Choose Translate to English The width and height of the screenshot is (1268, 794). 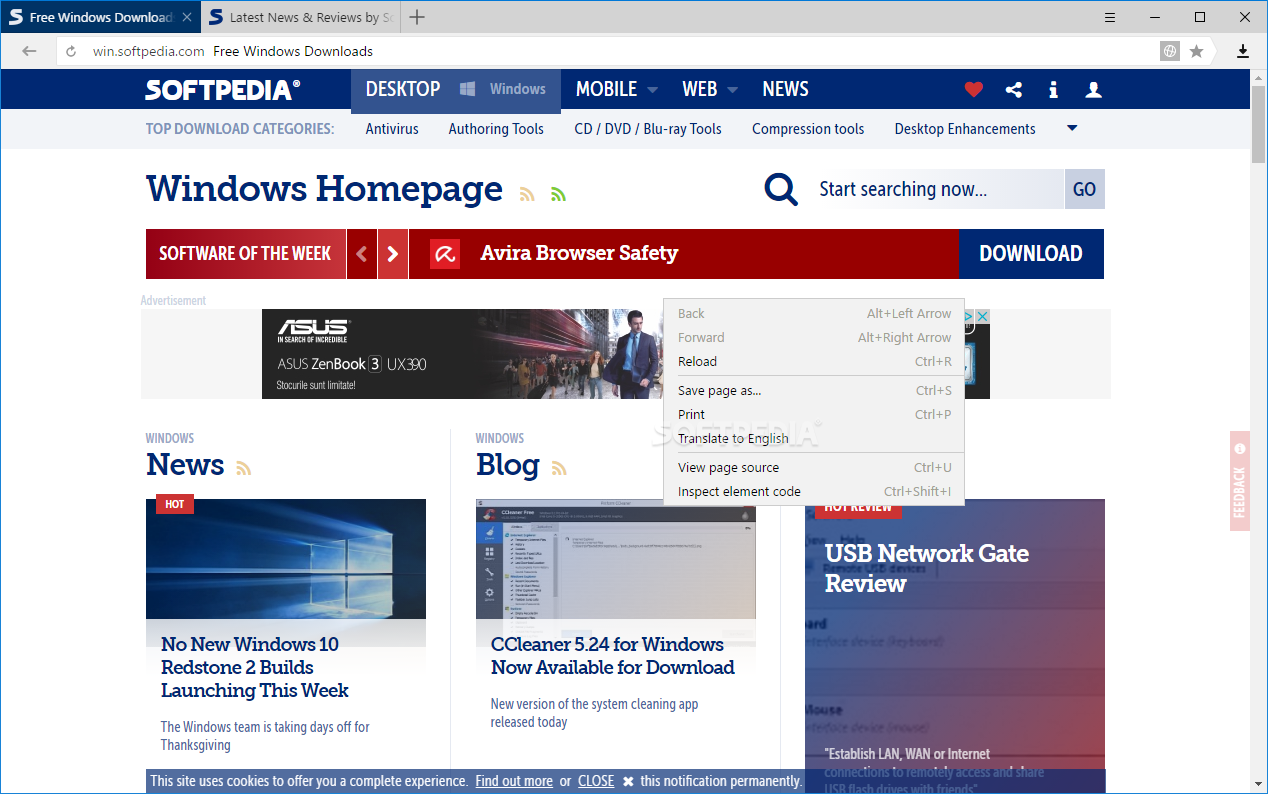[814, 439]
